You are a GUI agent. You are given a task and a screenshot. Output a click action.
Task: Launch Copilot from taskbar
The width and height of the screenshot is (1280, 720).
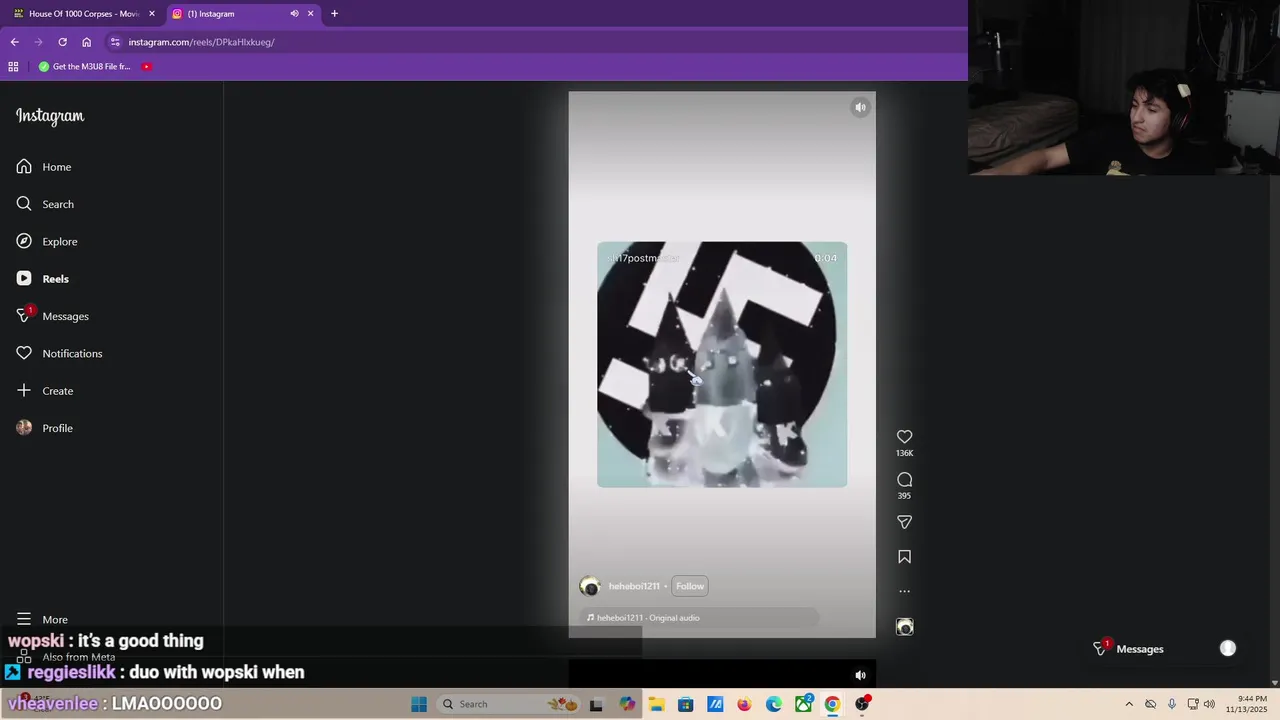627,704
